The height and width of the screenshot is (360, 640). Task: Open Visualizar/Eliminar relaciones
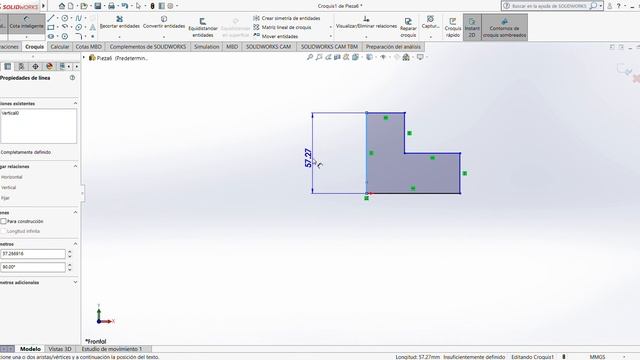(x=366, y=22)
